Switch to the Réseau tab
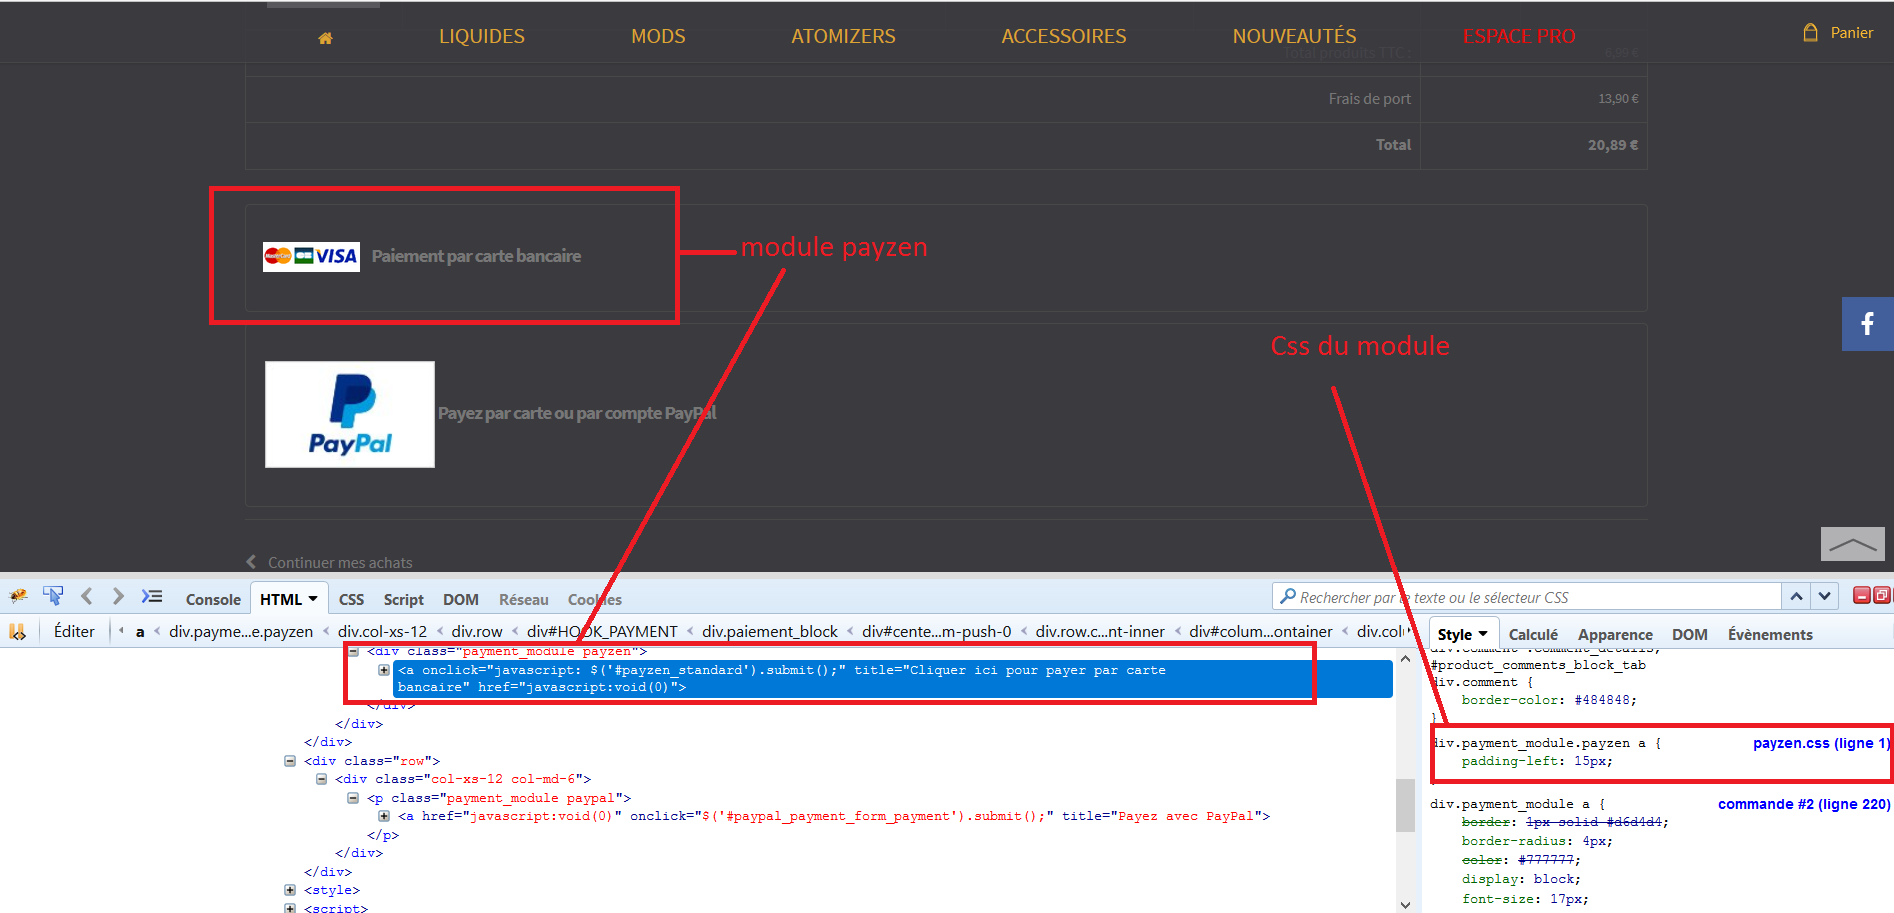This screenshot has height=913, width=1894. tap(524, 599)
